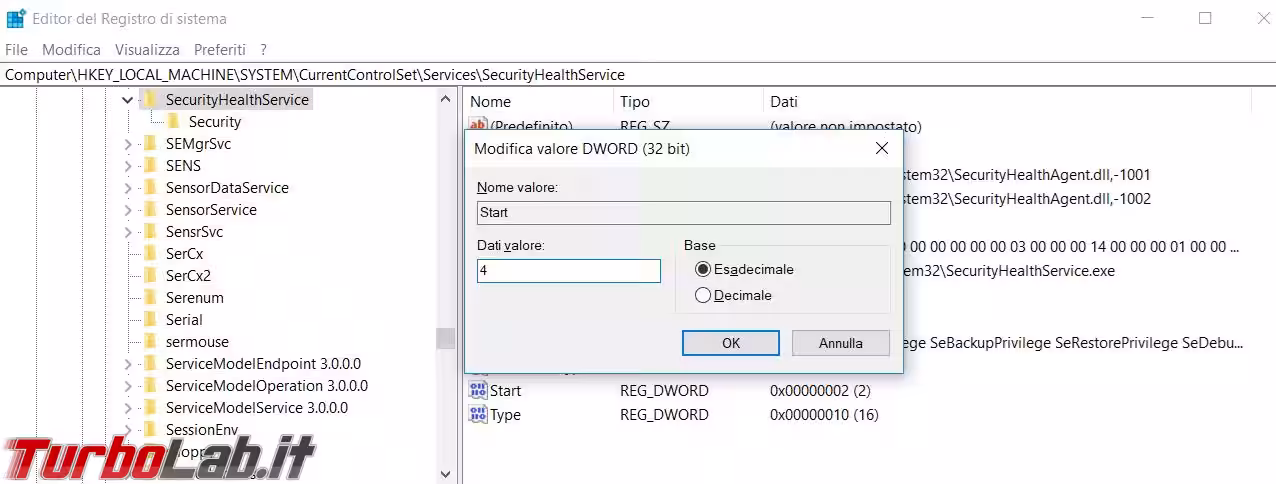The height and width of the screenshot is (484, 1276).
Task: Close the Modifica valore DWORD dialog
Action: point(881,149)
